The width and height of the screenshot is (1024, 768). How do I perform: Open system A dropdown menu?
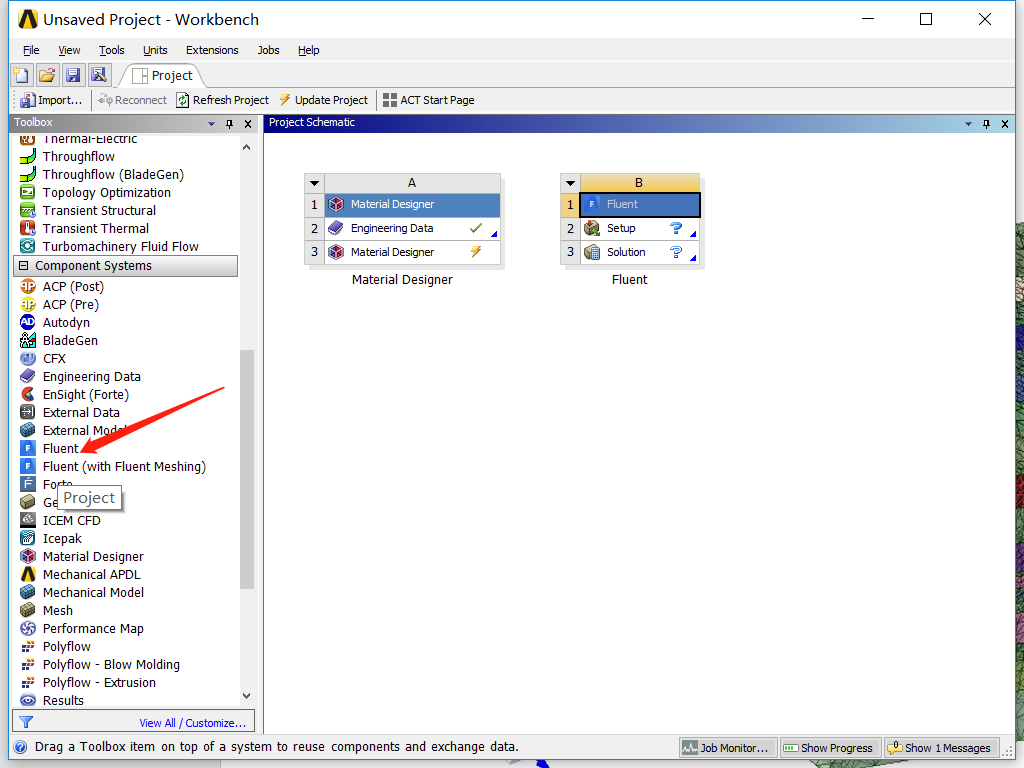pyautogui.click(x=314, y=183)
